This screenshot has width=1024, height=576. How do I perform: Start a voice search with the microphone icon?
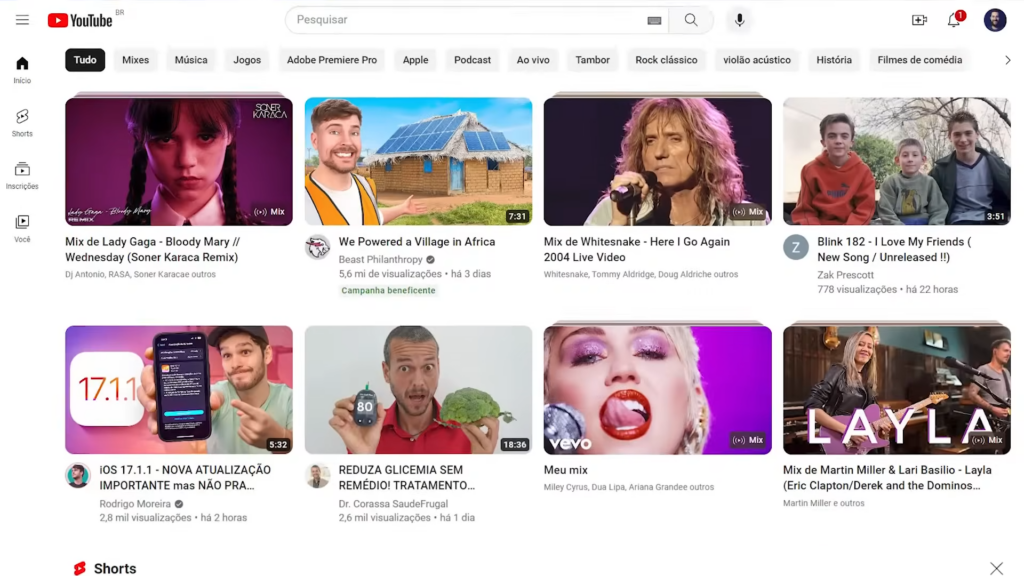coord(738,19)
